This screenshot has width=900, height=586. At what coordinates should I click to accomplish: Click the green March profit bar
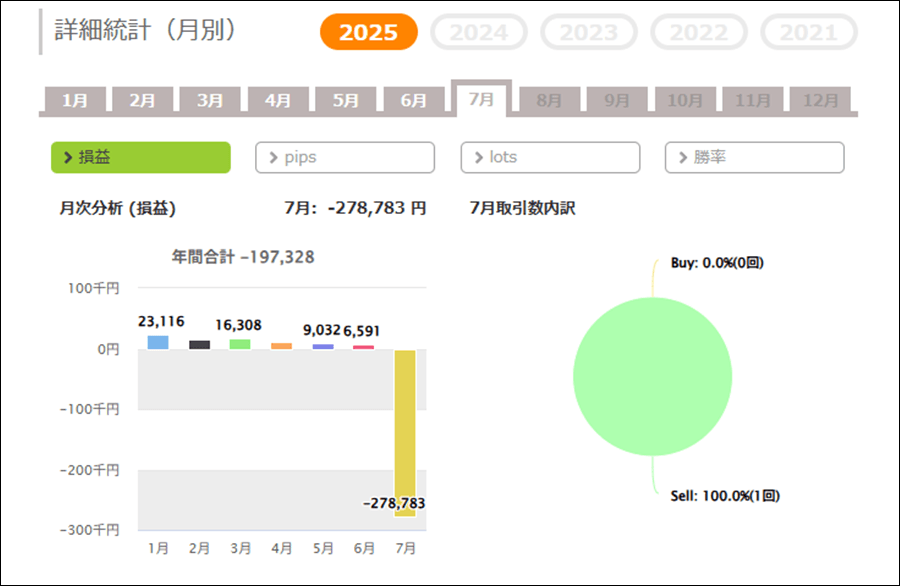click(x=240, y=344)
